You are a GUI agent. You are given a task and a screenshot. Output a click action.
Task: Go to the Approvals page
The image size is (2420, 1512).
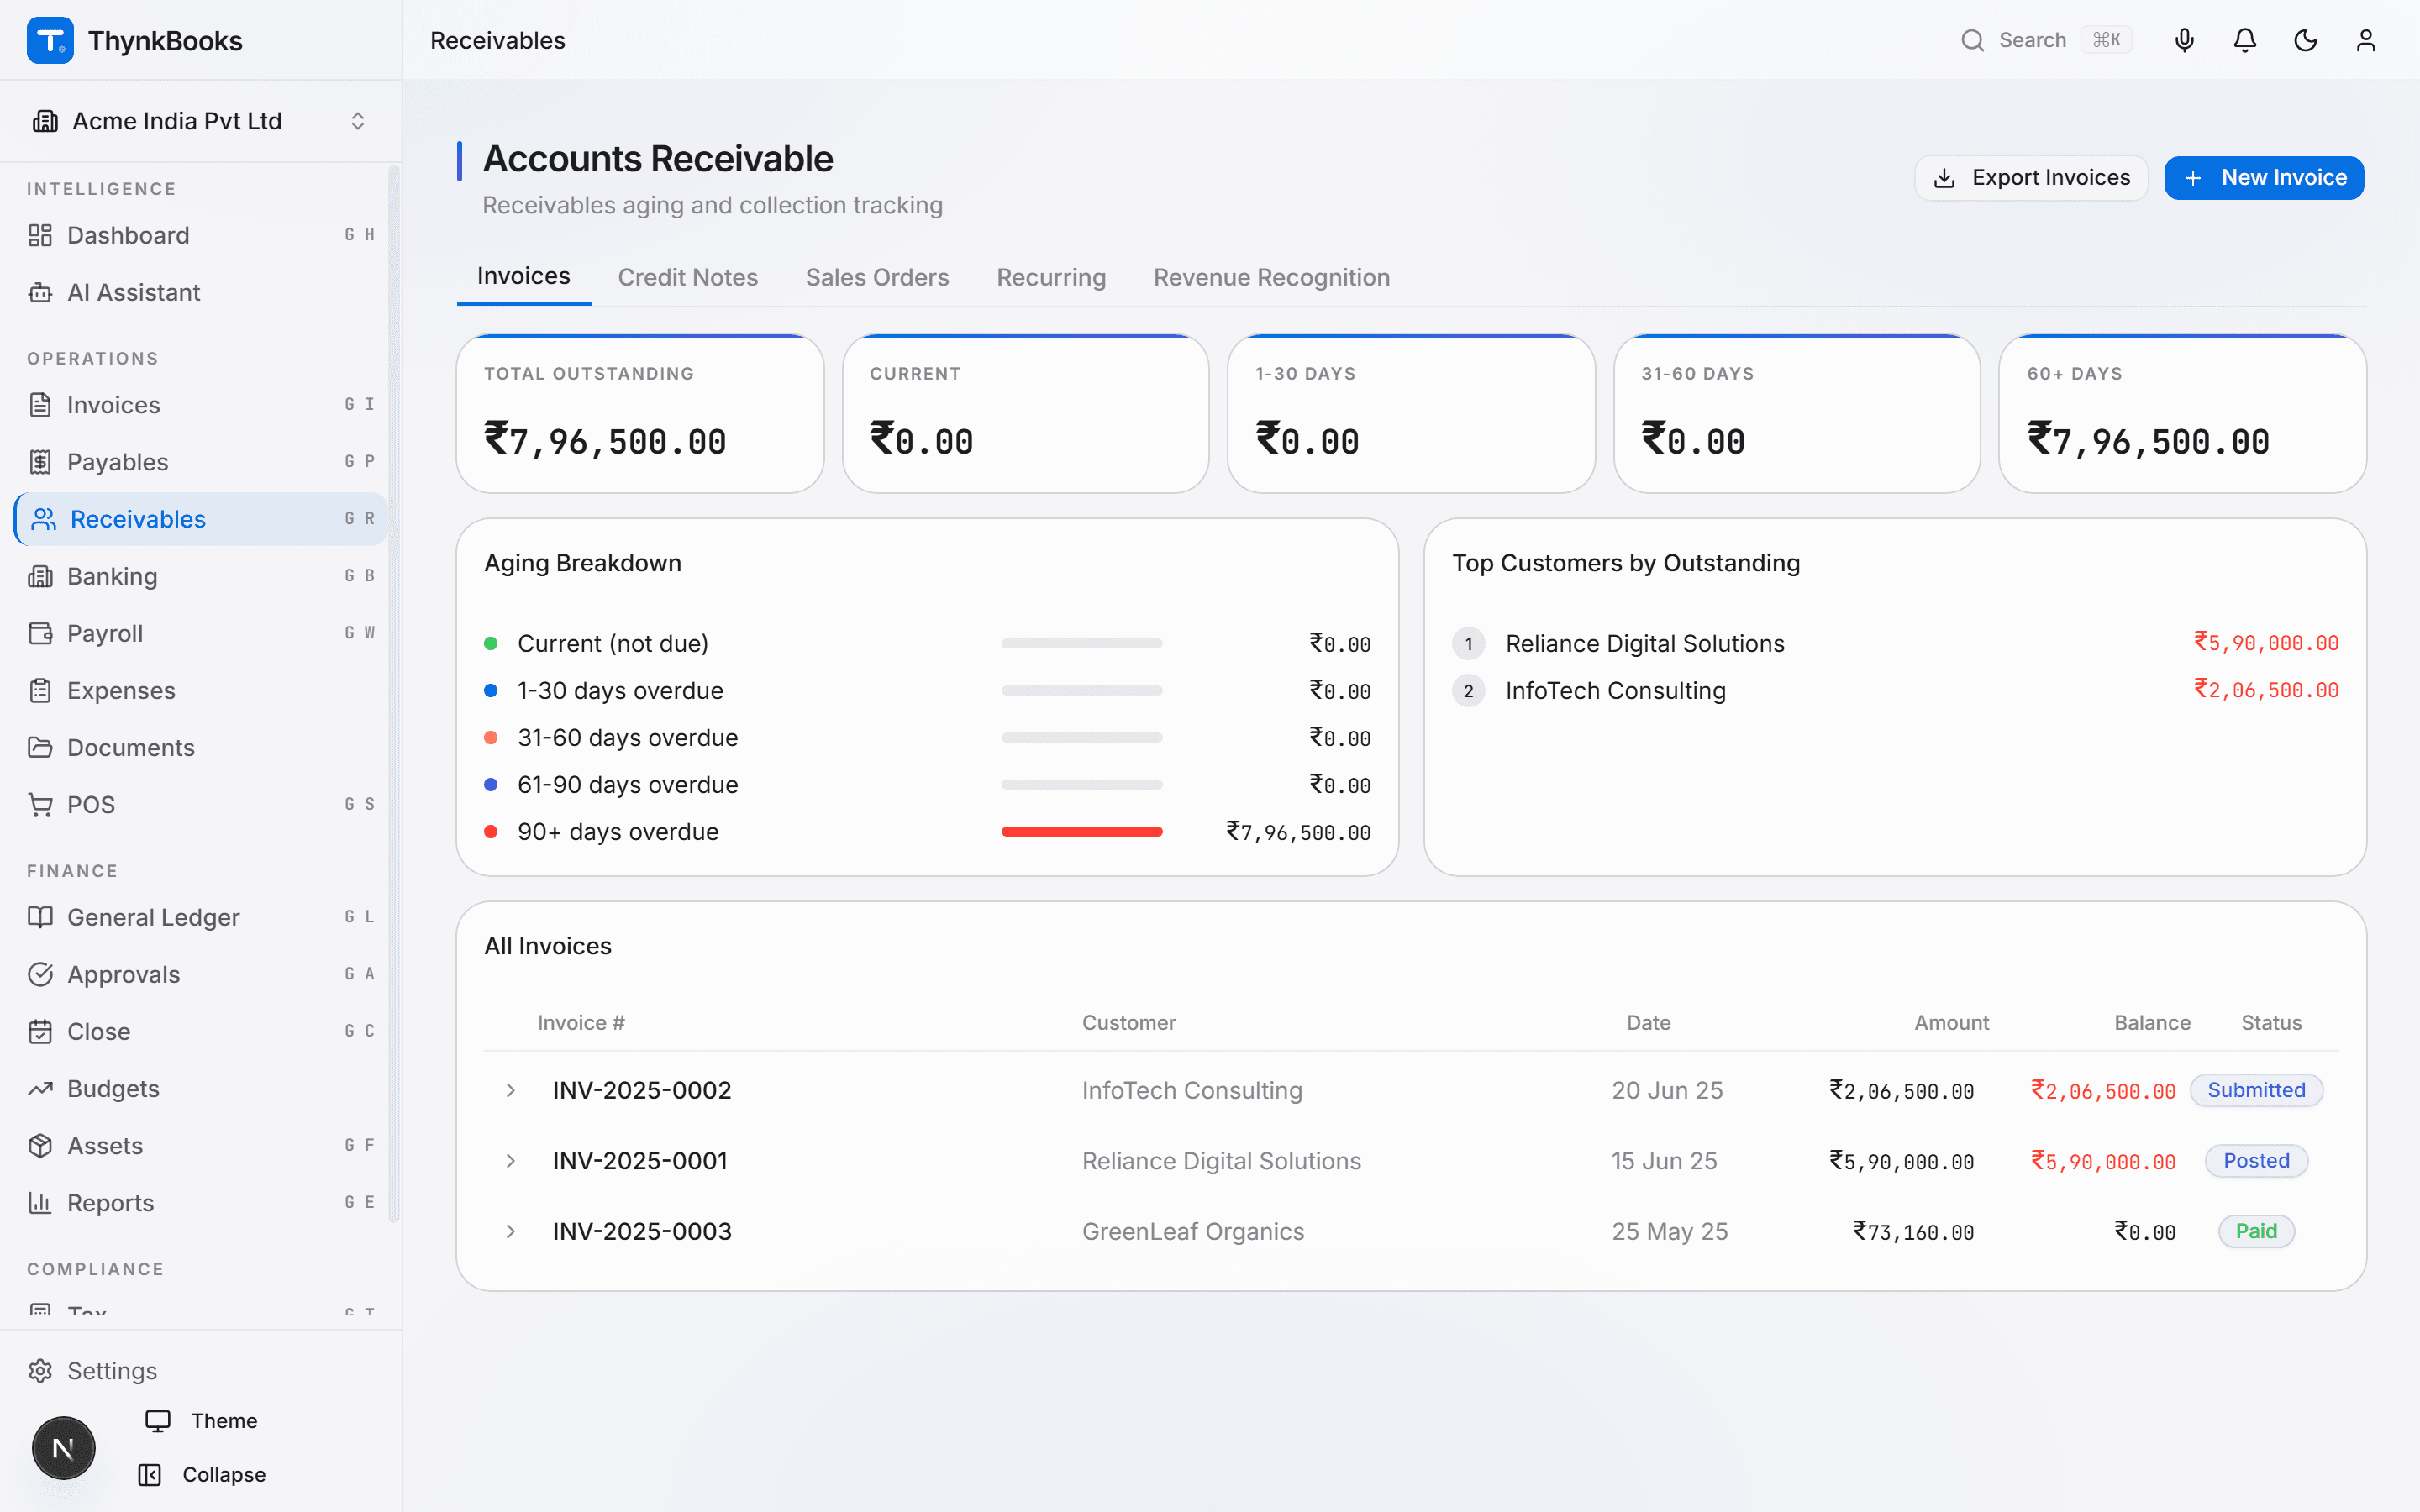pyautogui.click(x=201, y=974)
